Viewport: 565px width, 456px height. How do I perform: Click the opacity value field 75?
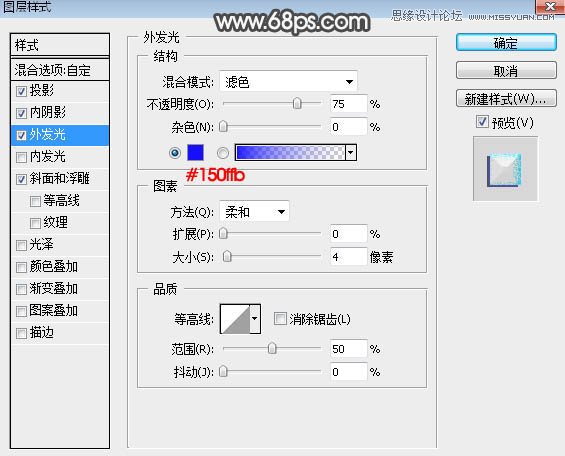tap(348, 104)
